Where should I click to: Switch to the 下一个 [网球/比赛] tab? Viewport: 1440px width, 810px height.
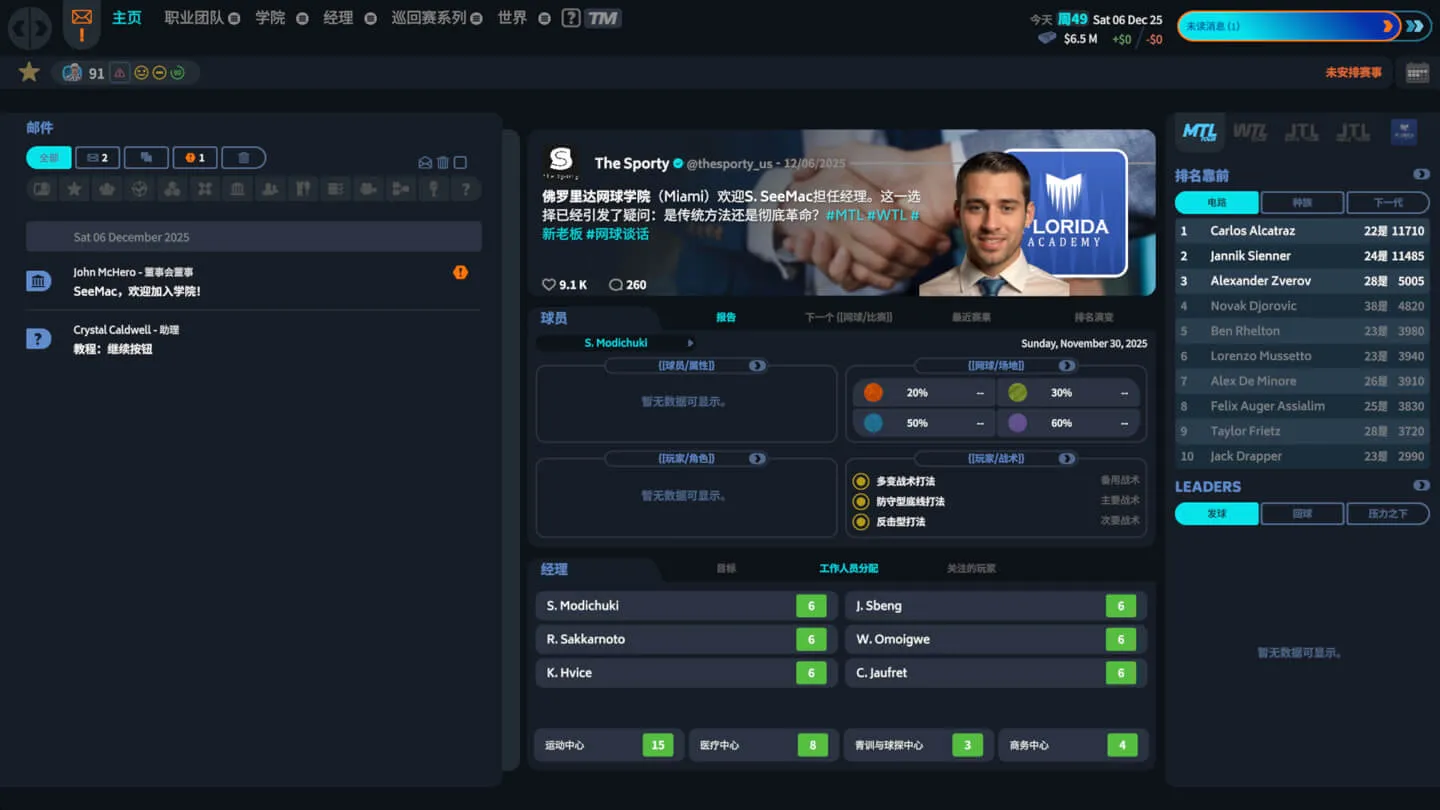[x=848, y=317]
